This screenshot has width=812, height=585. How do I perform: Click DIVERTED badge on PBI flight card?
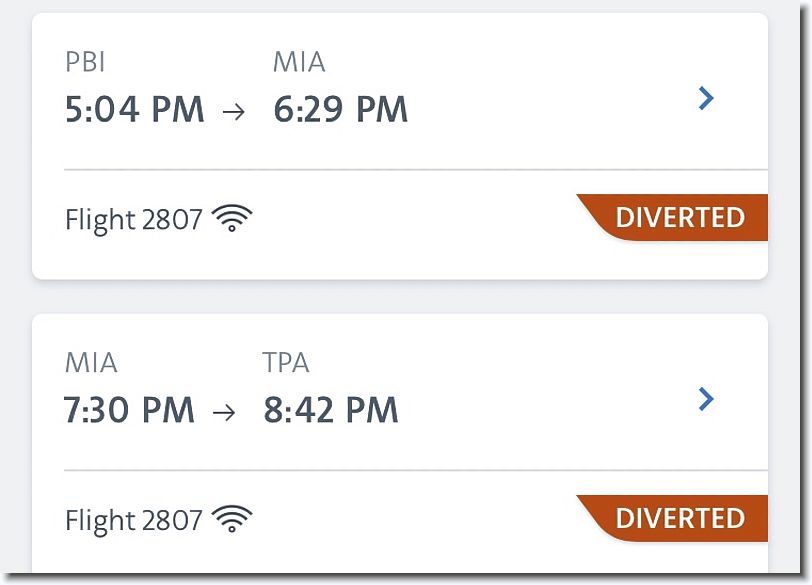click(x=673, y=217)
